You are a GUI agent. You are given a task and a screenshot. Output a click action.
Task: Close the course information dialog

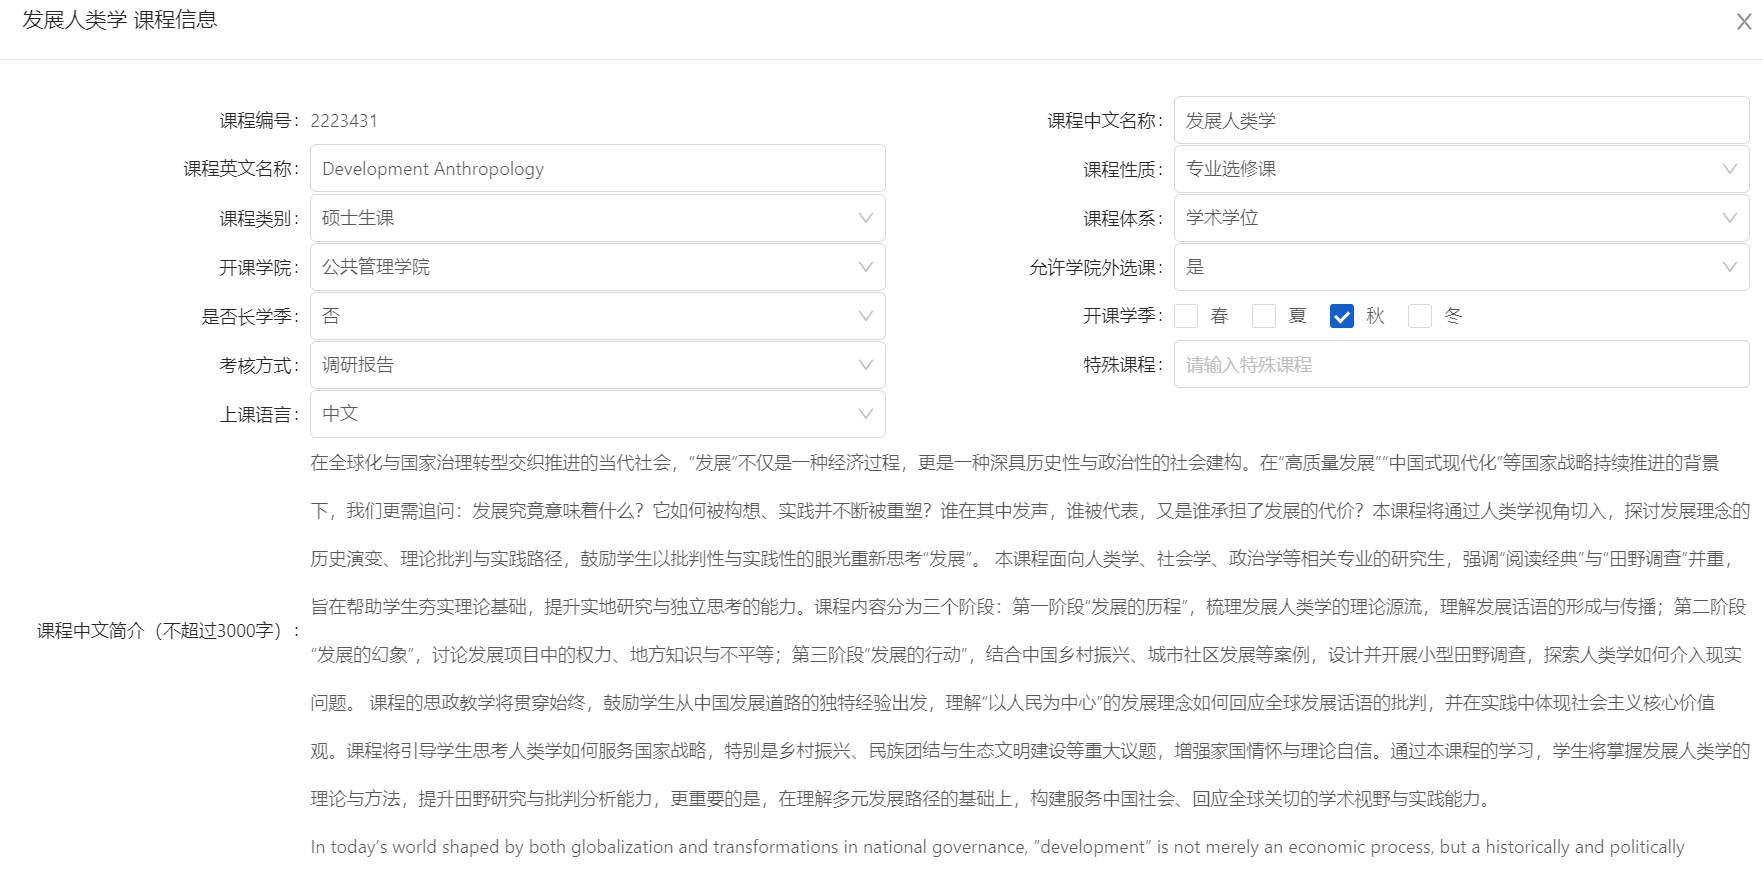pos(1743,22)
